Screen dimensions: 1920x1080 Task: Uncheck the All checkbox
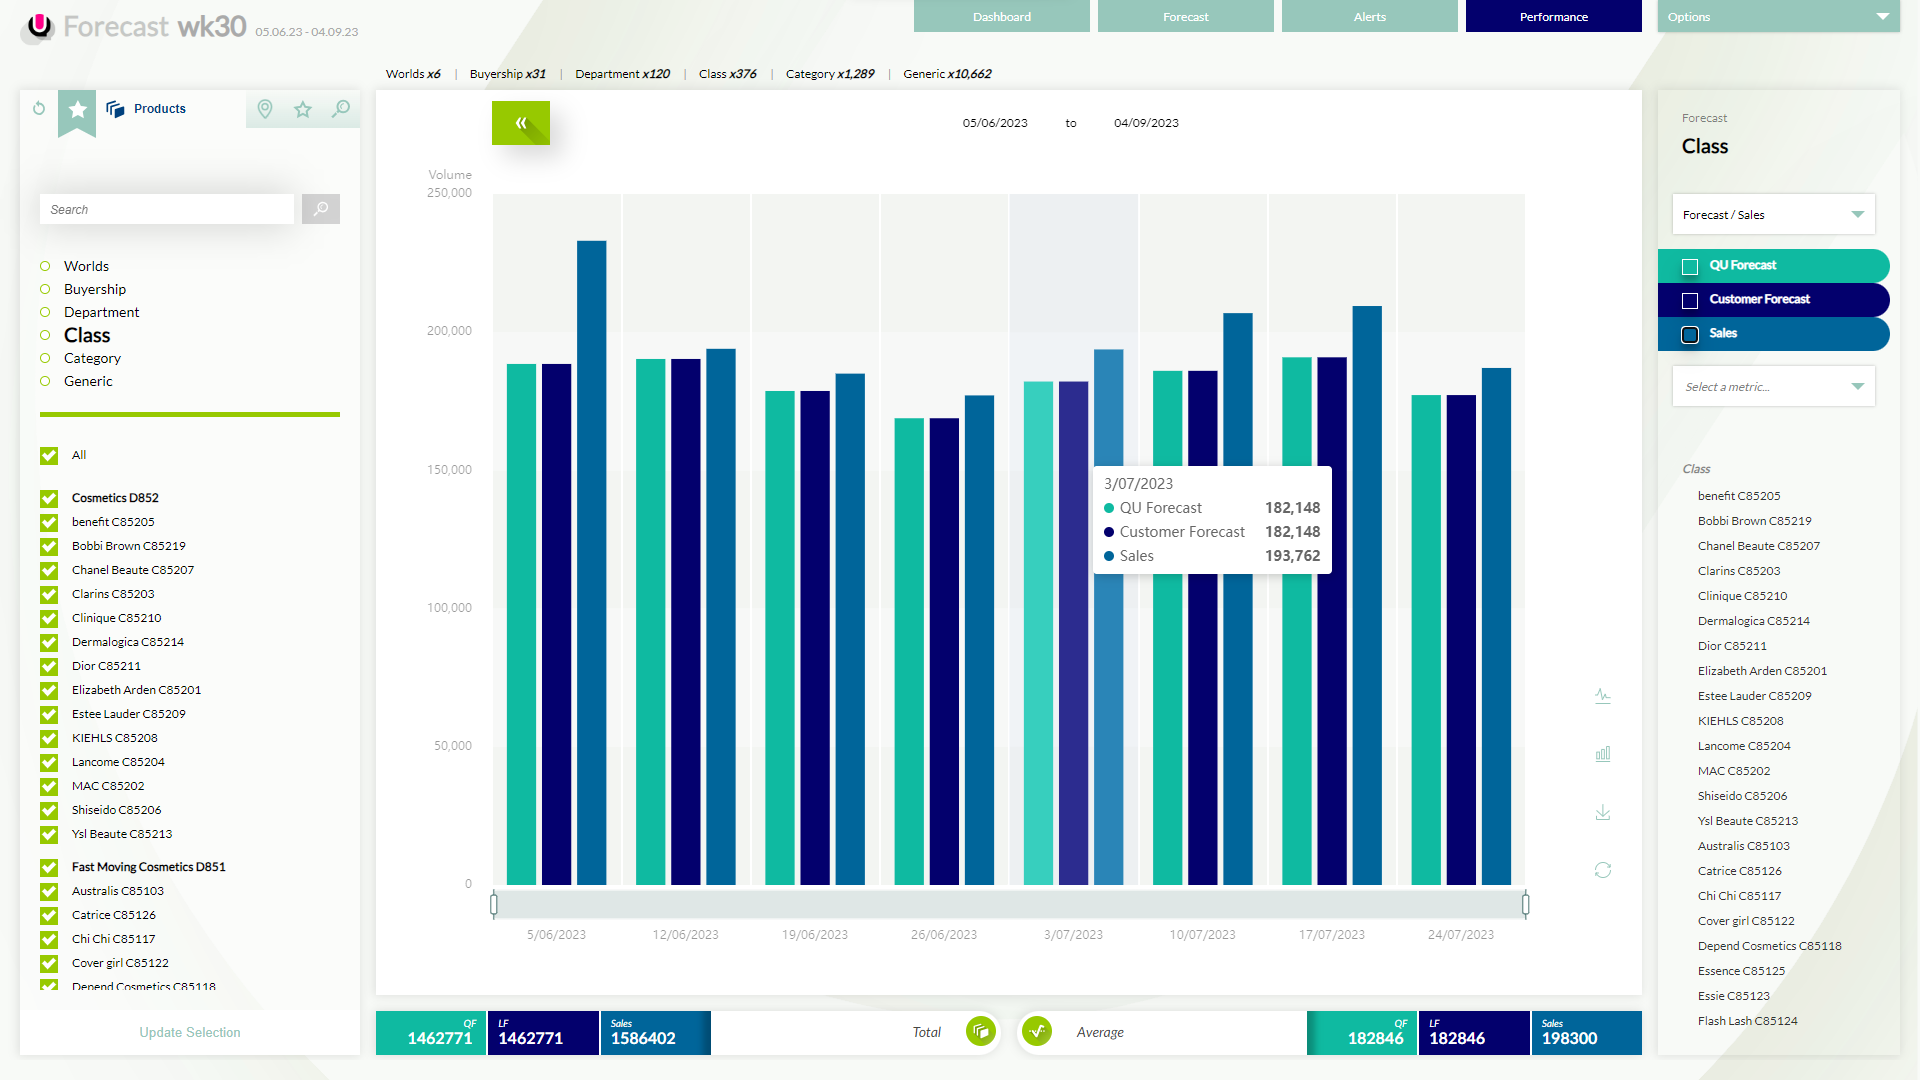[x=49, y=456]
